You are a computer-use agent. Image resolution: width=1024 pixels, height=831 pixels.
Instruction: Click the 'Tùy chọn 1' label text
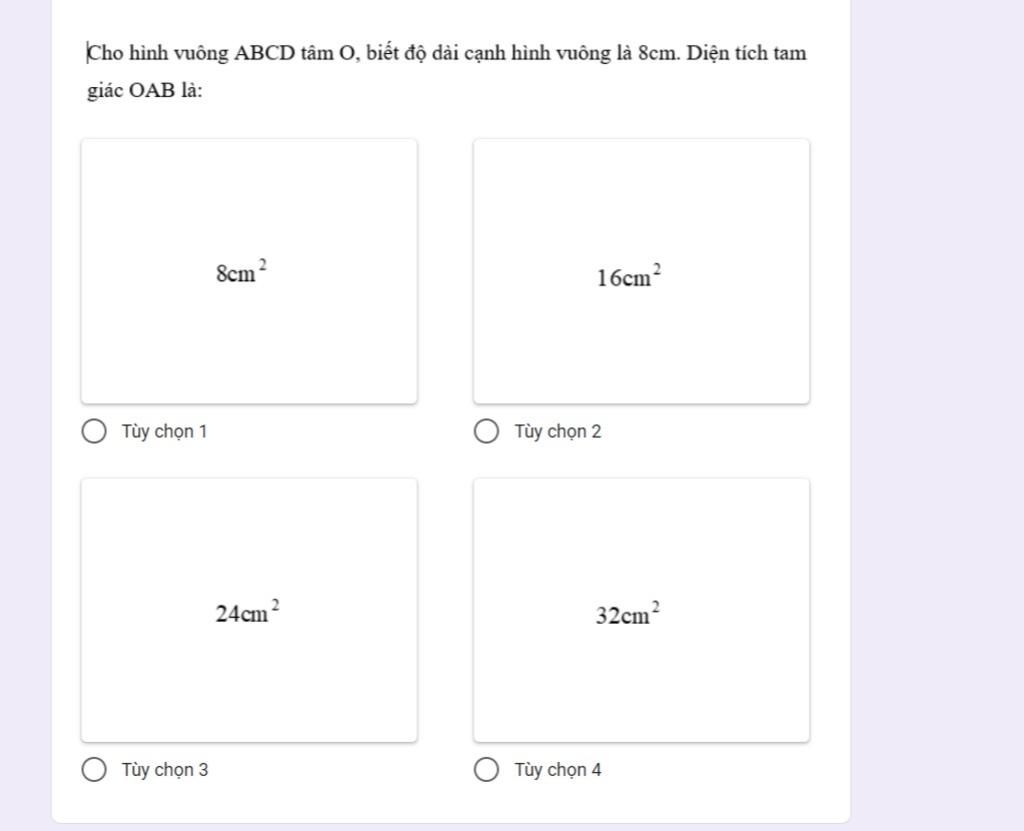pyautogui.click(x=164, y=432)
